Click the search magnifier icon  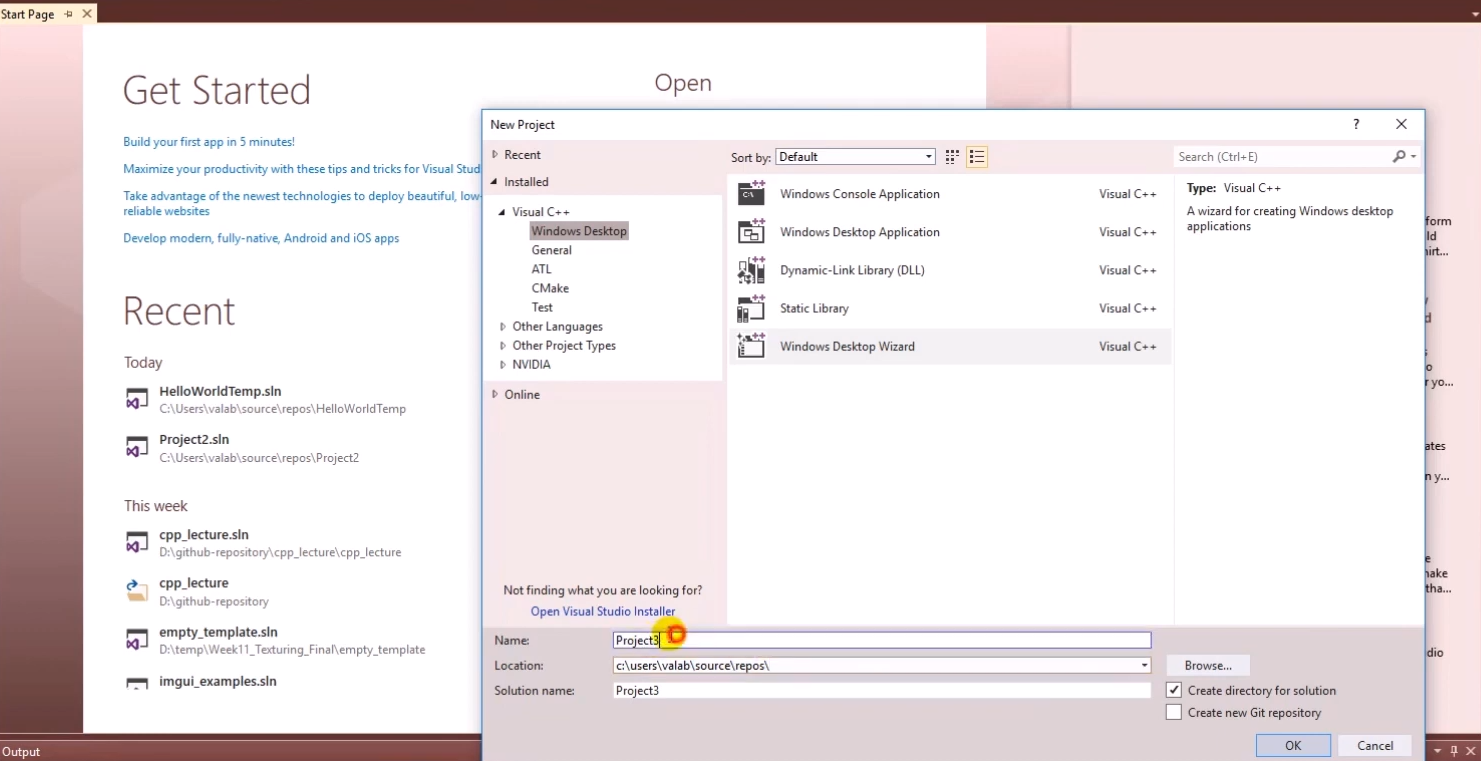pos(1398,157)
